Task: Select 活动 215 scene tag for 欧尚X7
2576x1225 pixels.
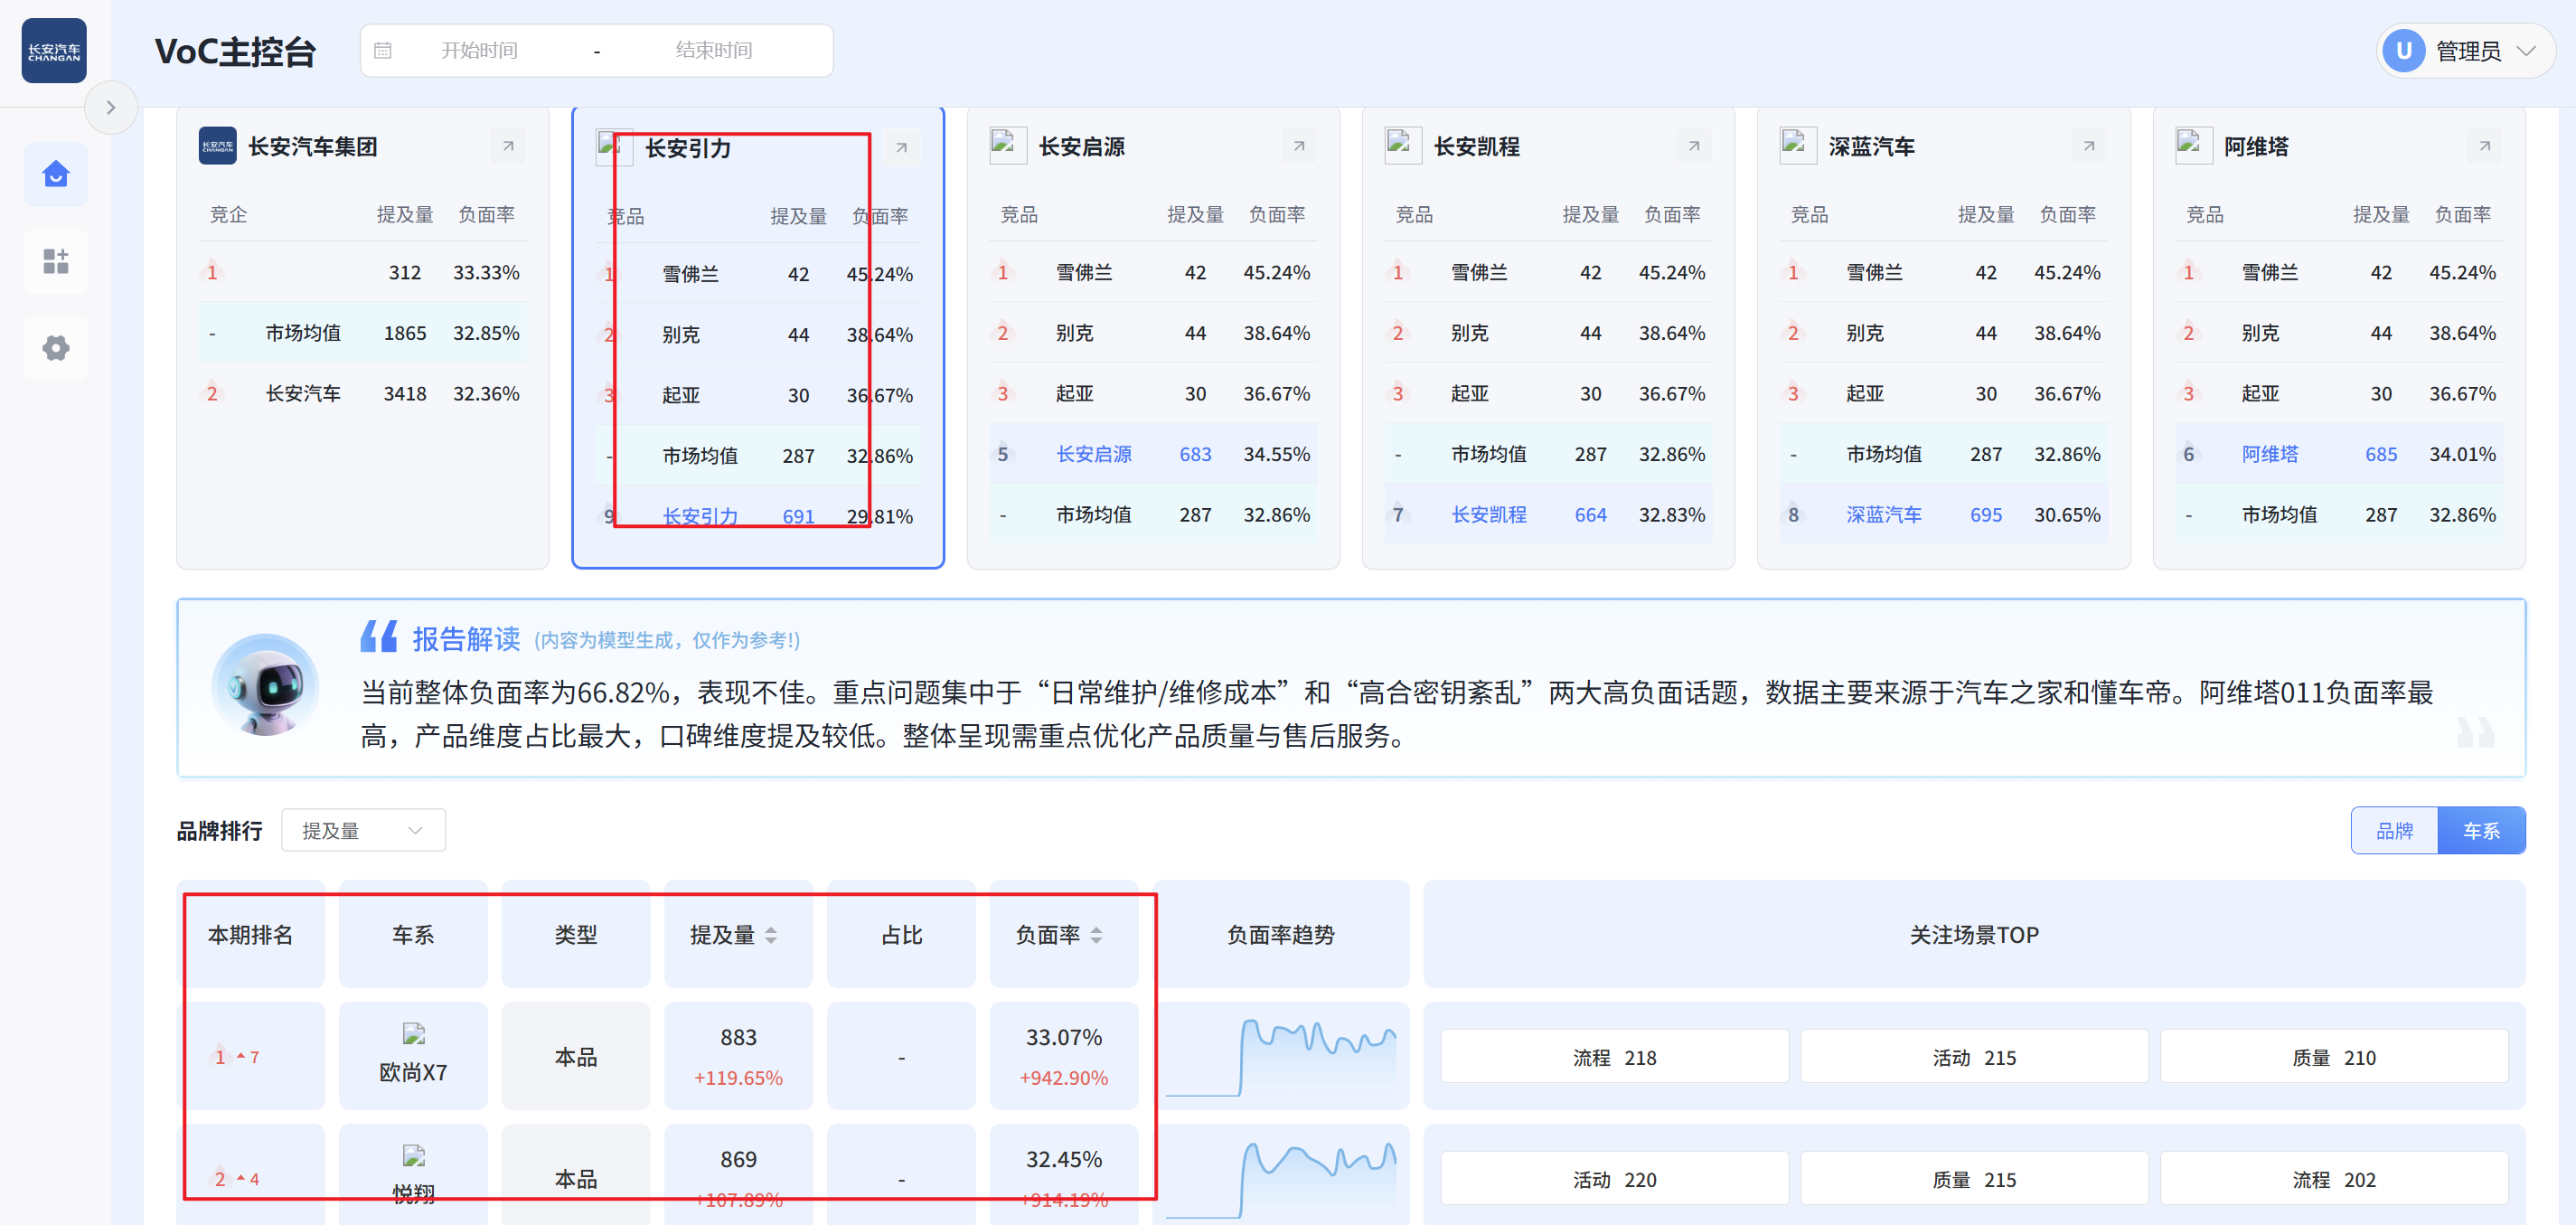Action: 1974,1057
